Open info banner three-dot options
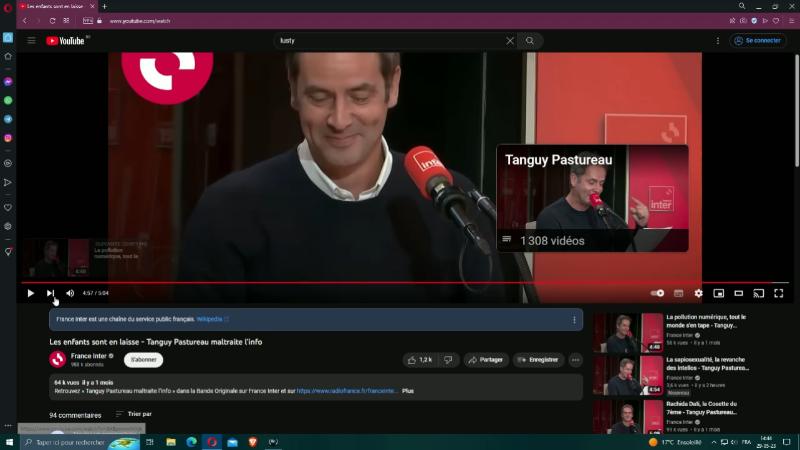This screenshot has height=450, width=800. tap(574, 320)
